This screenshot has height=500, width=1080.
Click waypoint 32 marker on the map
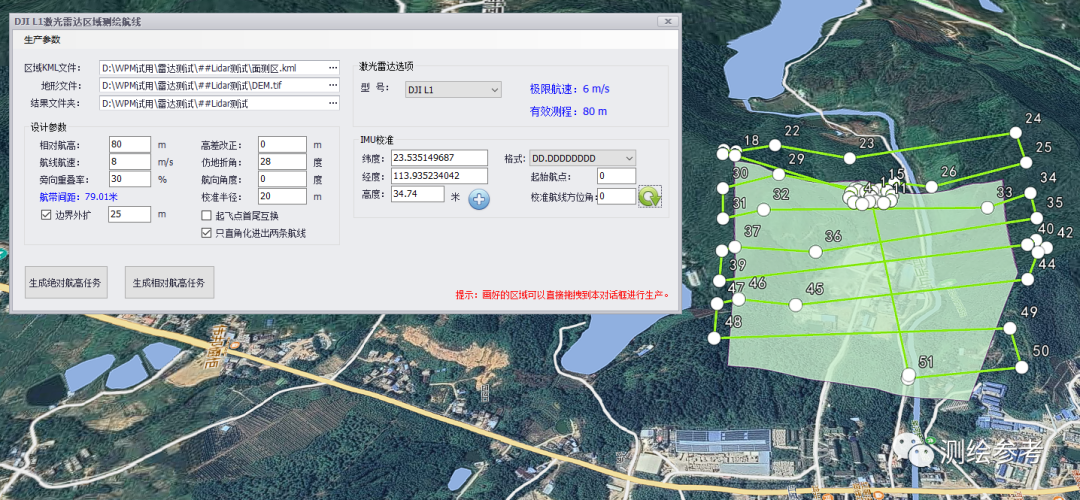764,209
